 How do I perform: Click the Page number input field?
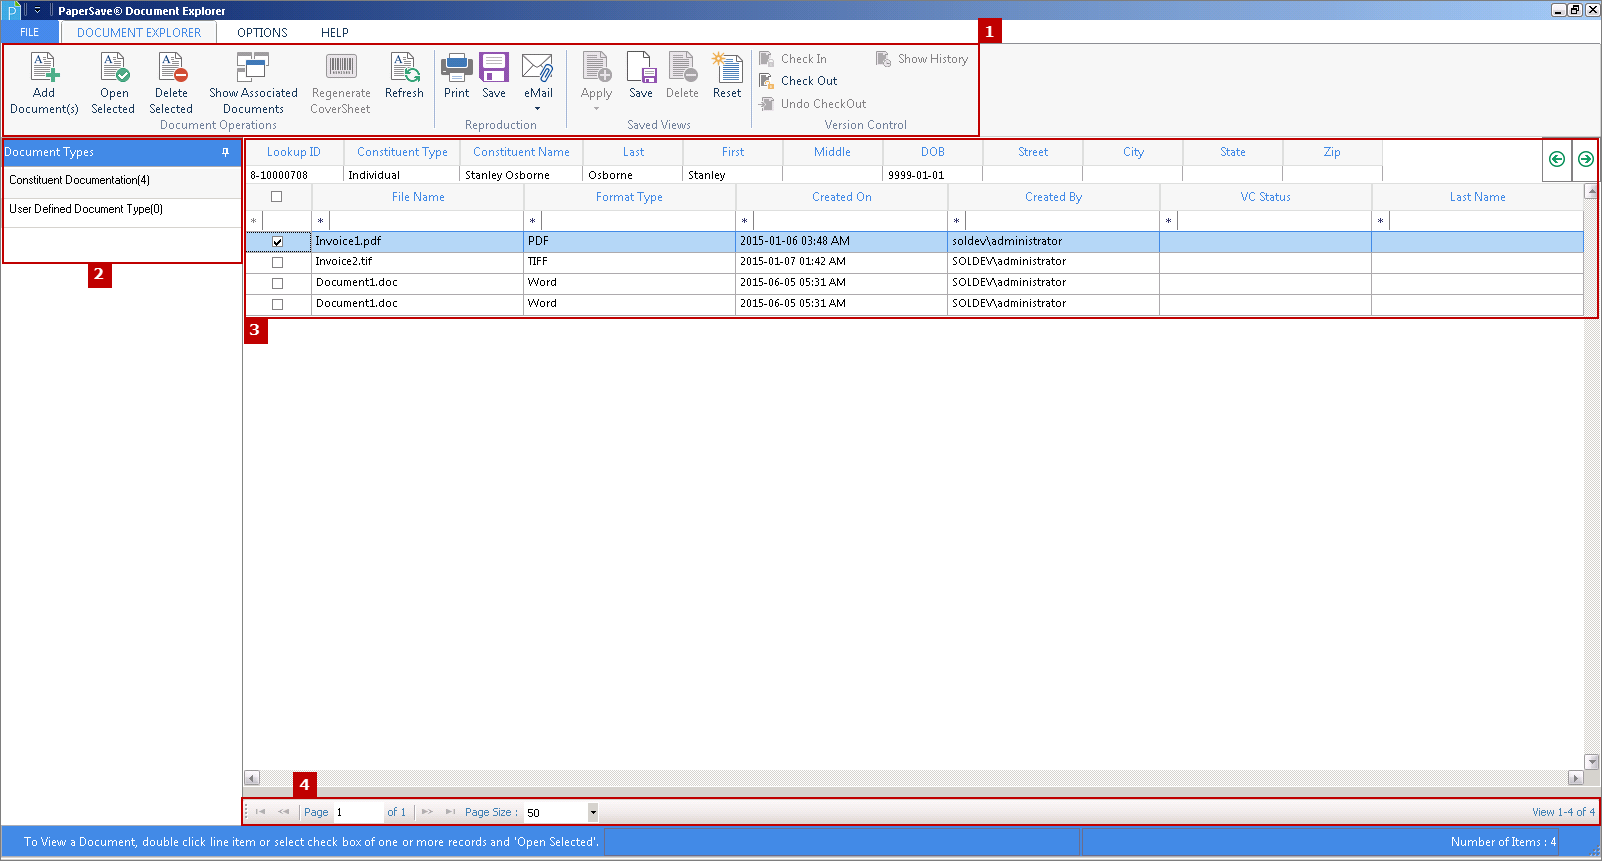[x=357, y=812]
